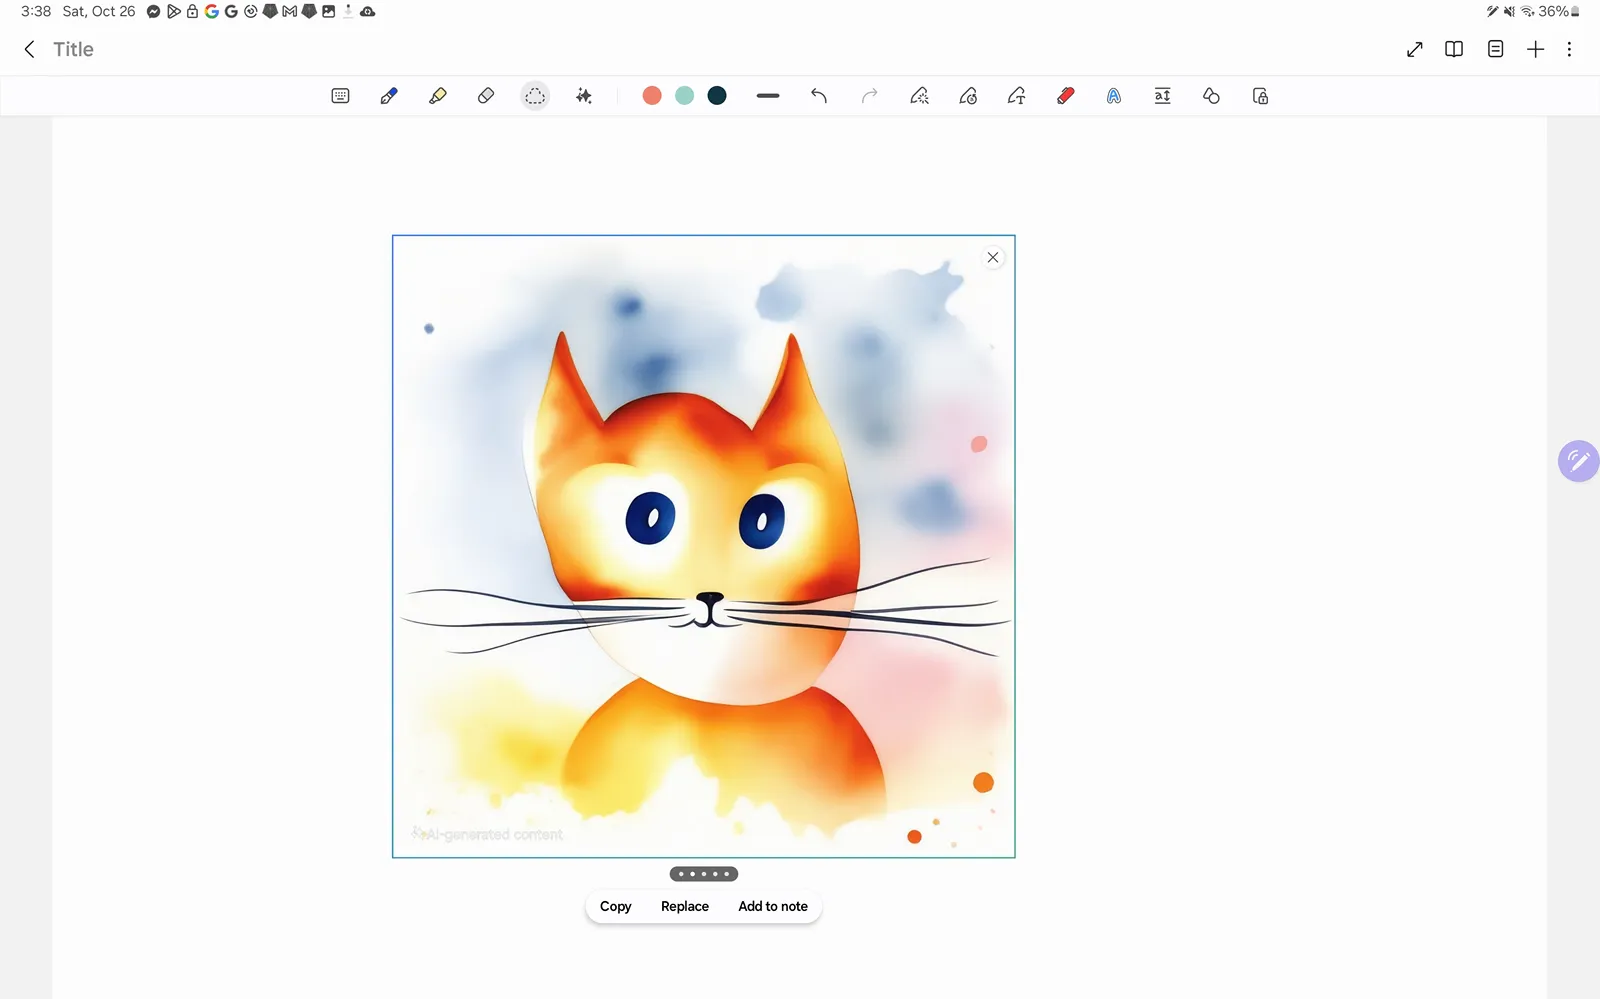Toggle reading mode book icon

pos(1454,49)
